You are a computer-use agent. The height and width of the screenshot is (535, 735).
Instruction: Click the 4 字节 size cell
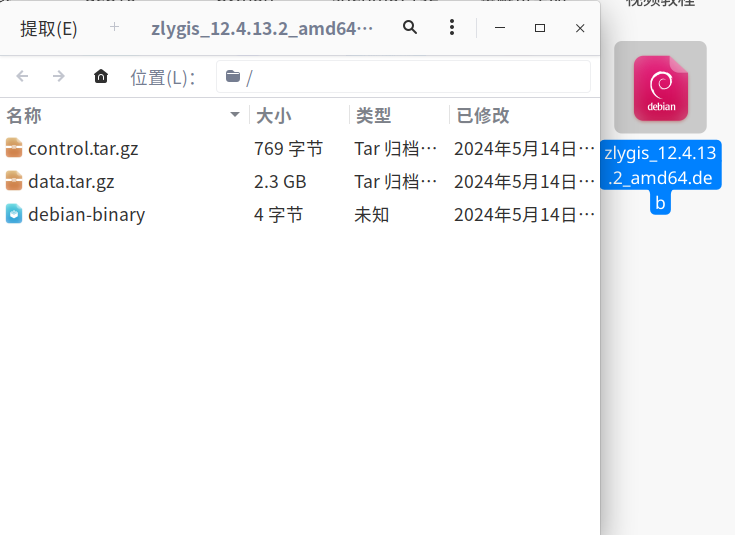(x=278, y=215)
